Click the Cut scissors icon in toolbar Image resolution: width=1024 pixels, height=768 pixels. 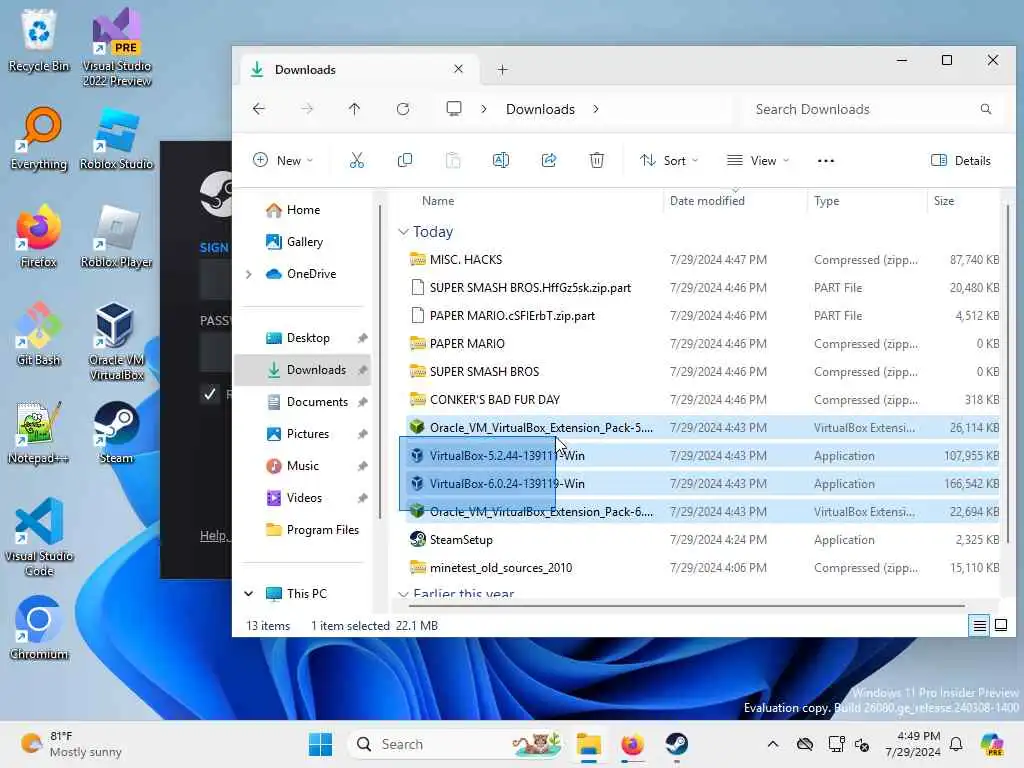coord(357,161)
